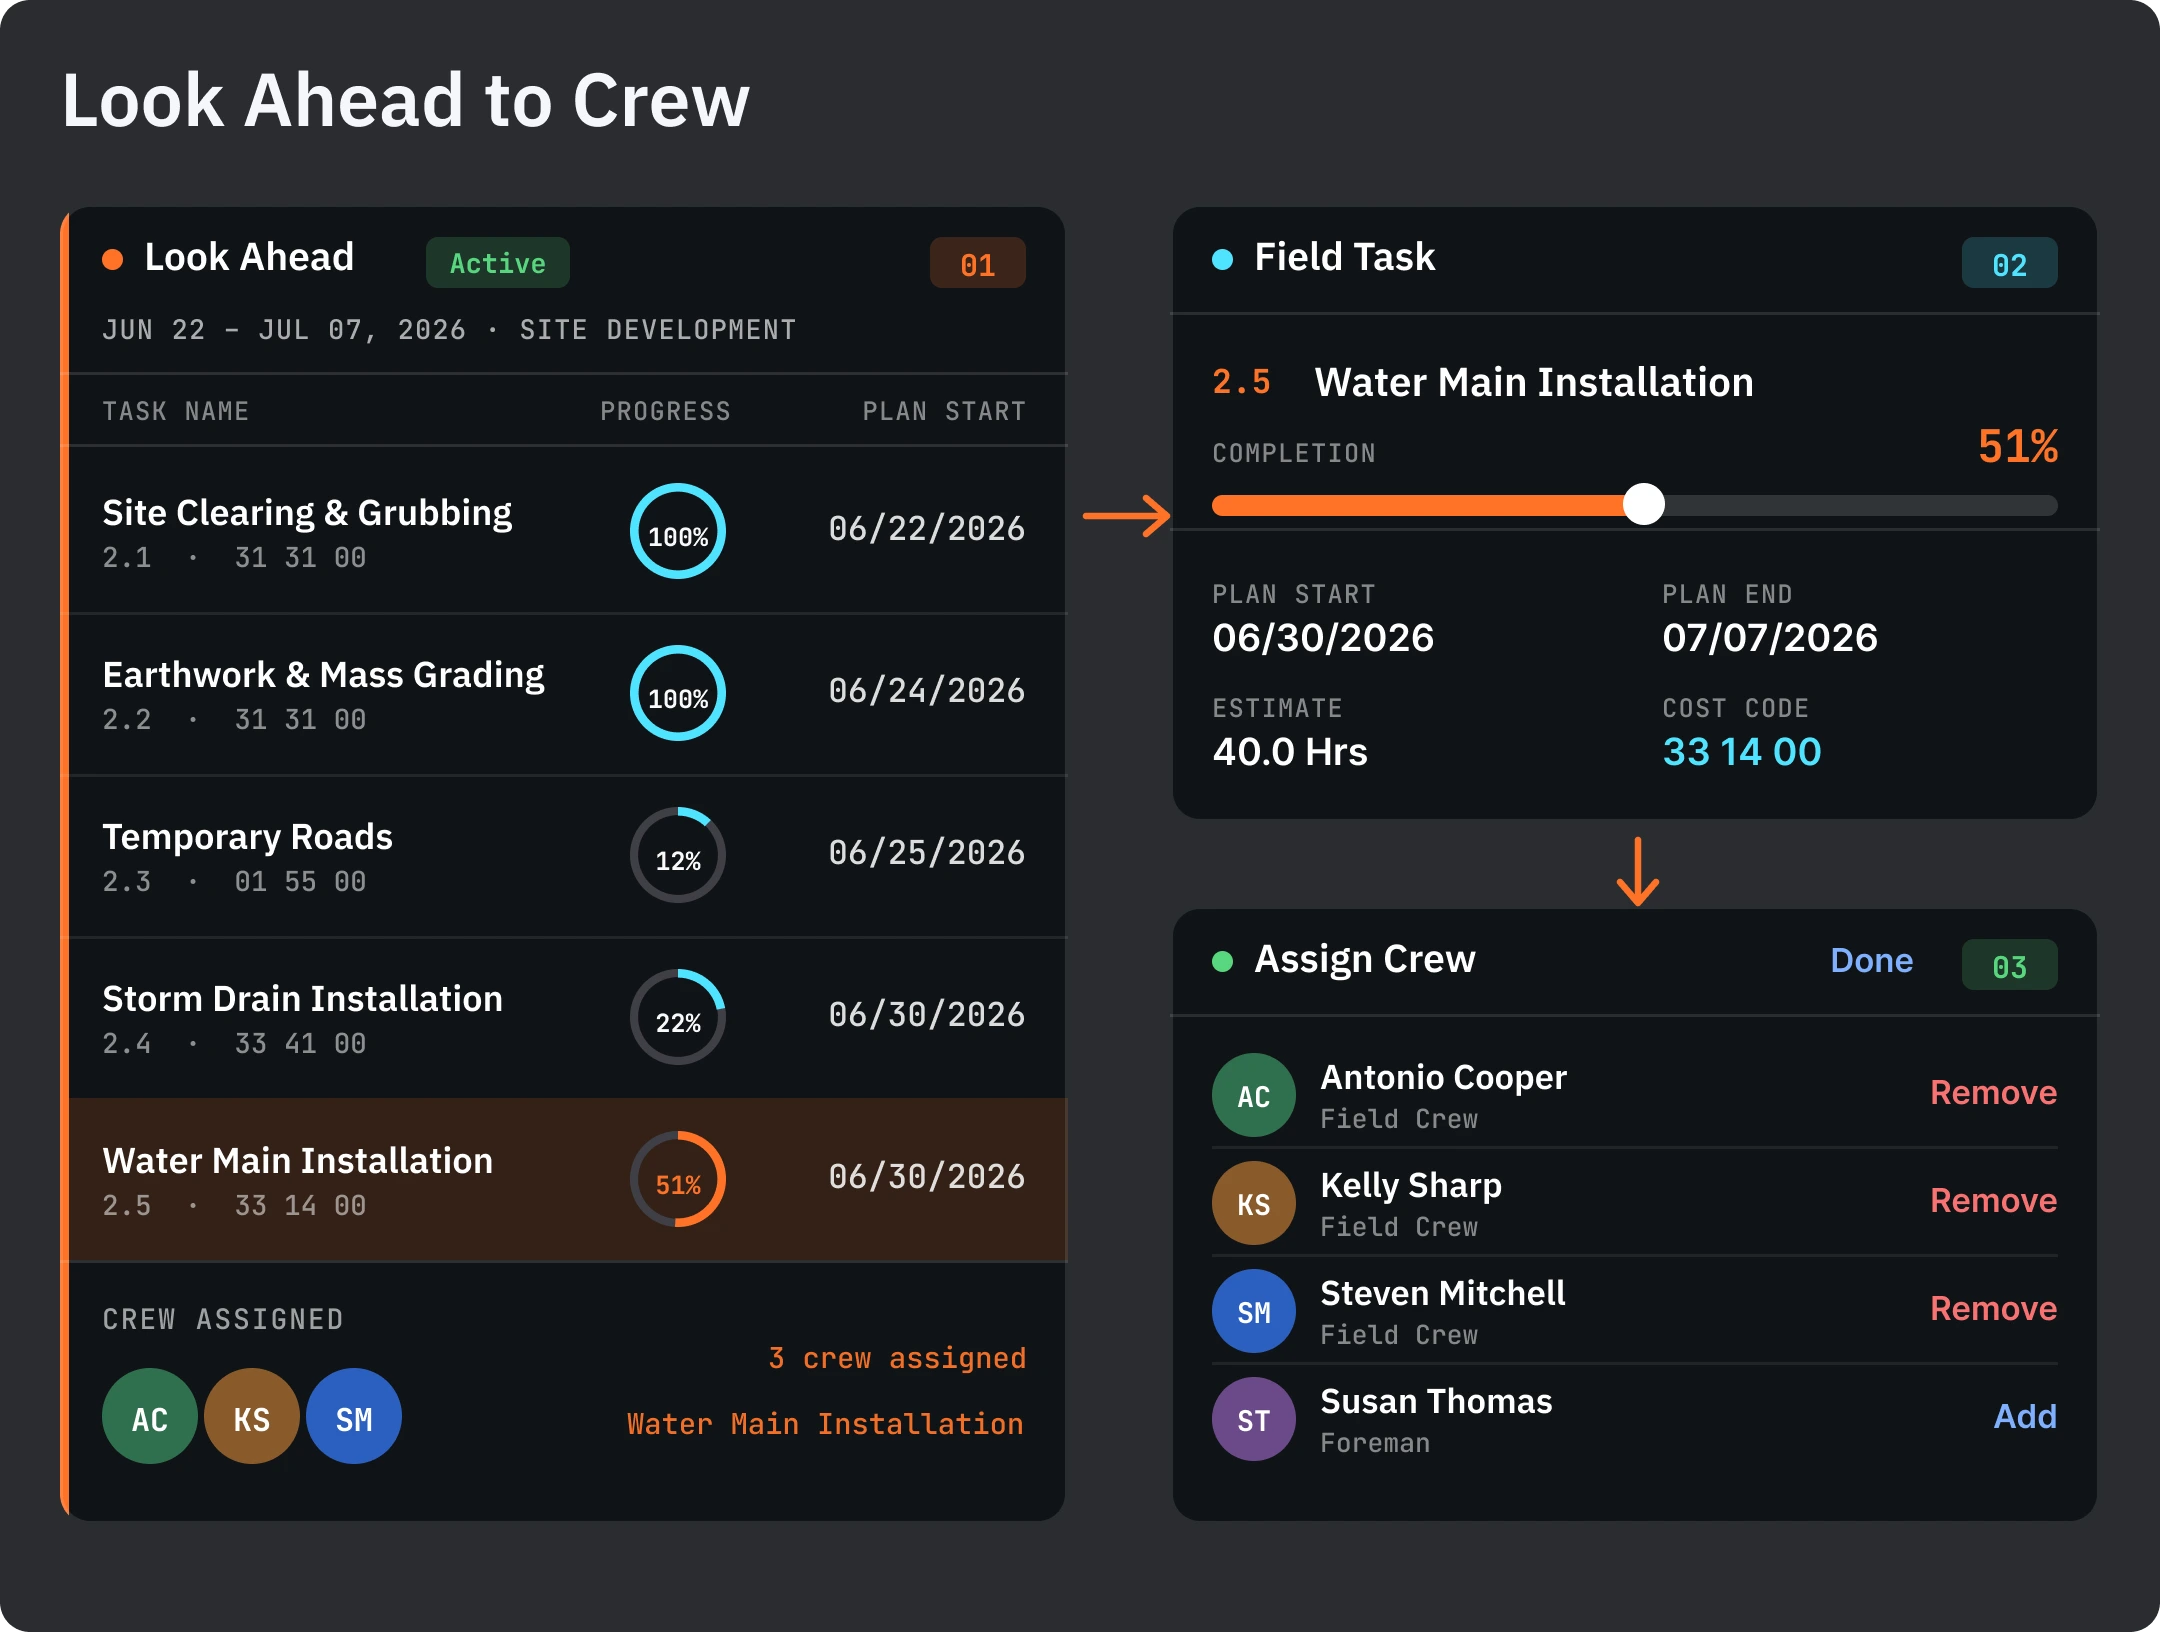This screenshot has height=1632, width=2160.
Task: Click the 02 step badge on Field Task
Action: 2009,263
